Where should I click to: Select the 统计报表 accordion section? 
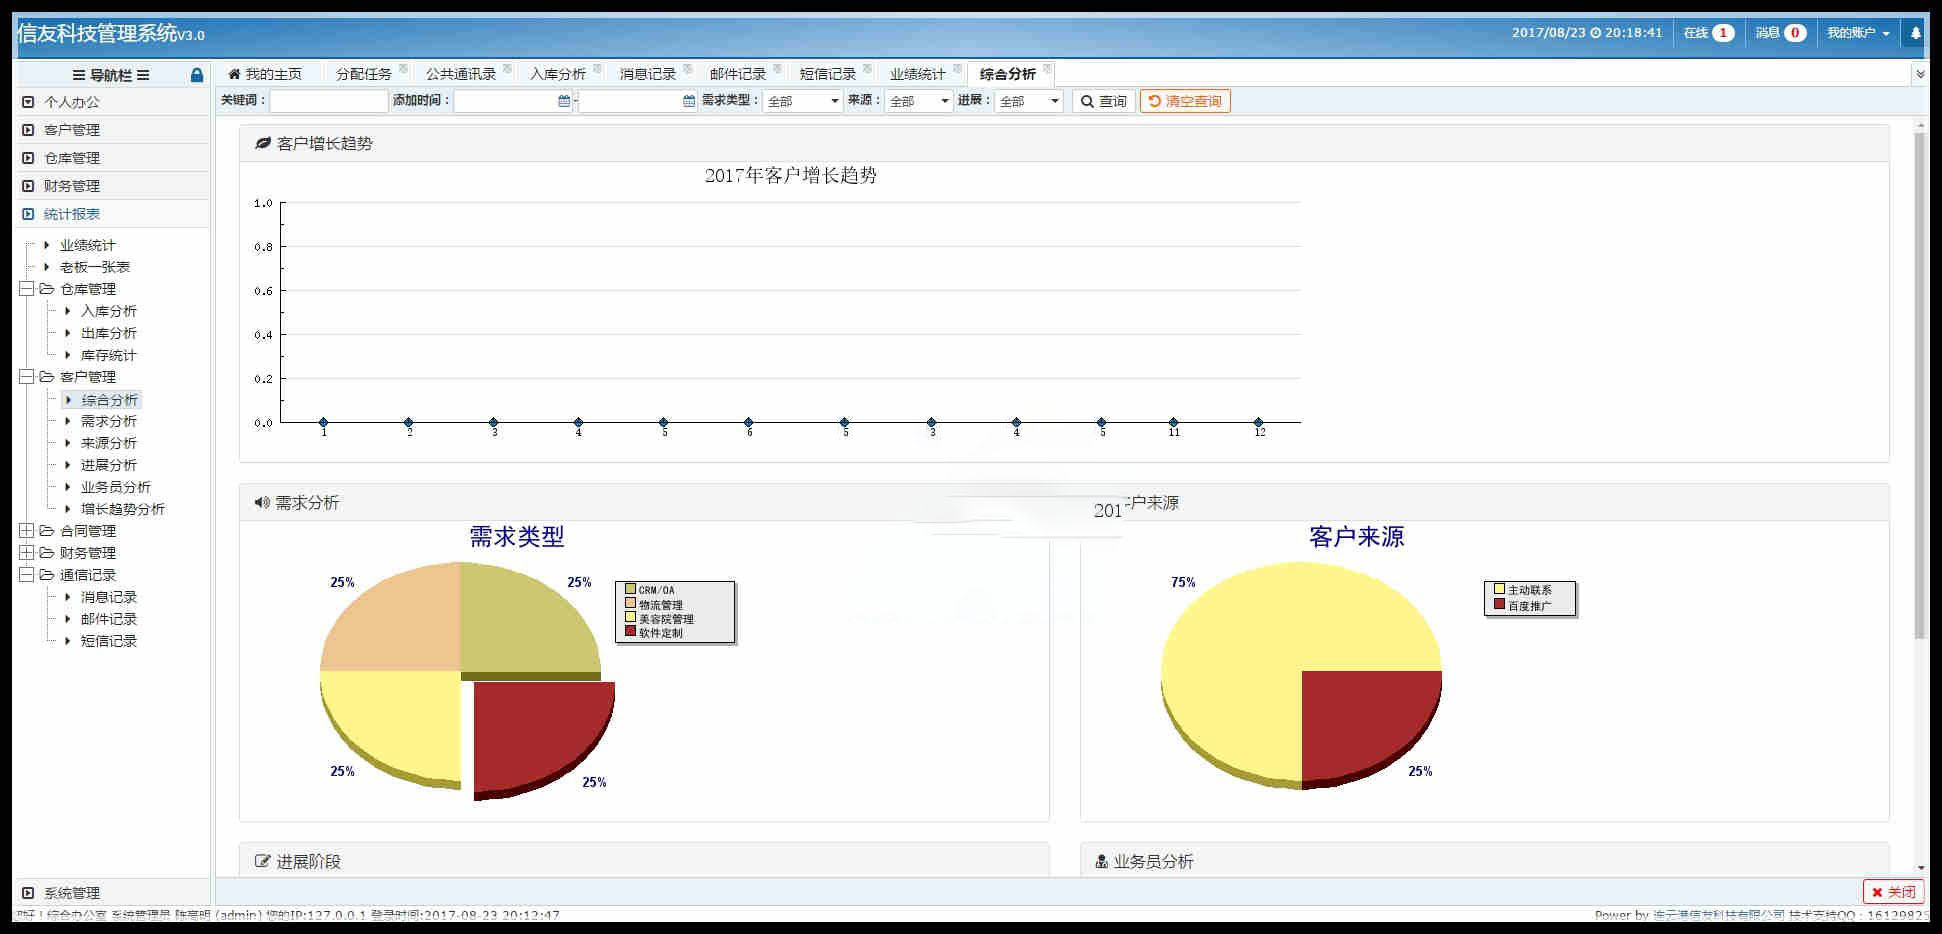[112, 214]
